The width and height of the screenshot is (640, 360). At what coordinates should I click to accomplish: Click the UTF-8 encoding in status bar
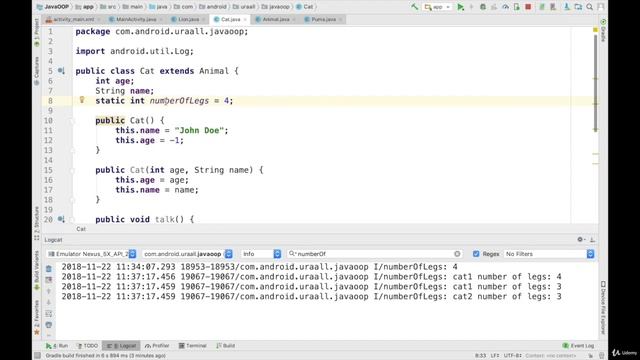[512, 356]
